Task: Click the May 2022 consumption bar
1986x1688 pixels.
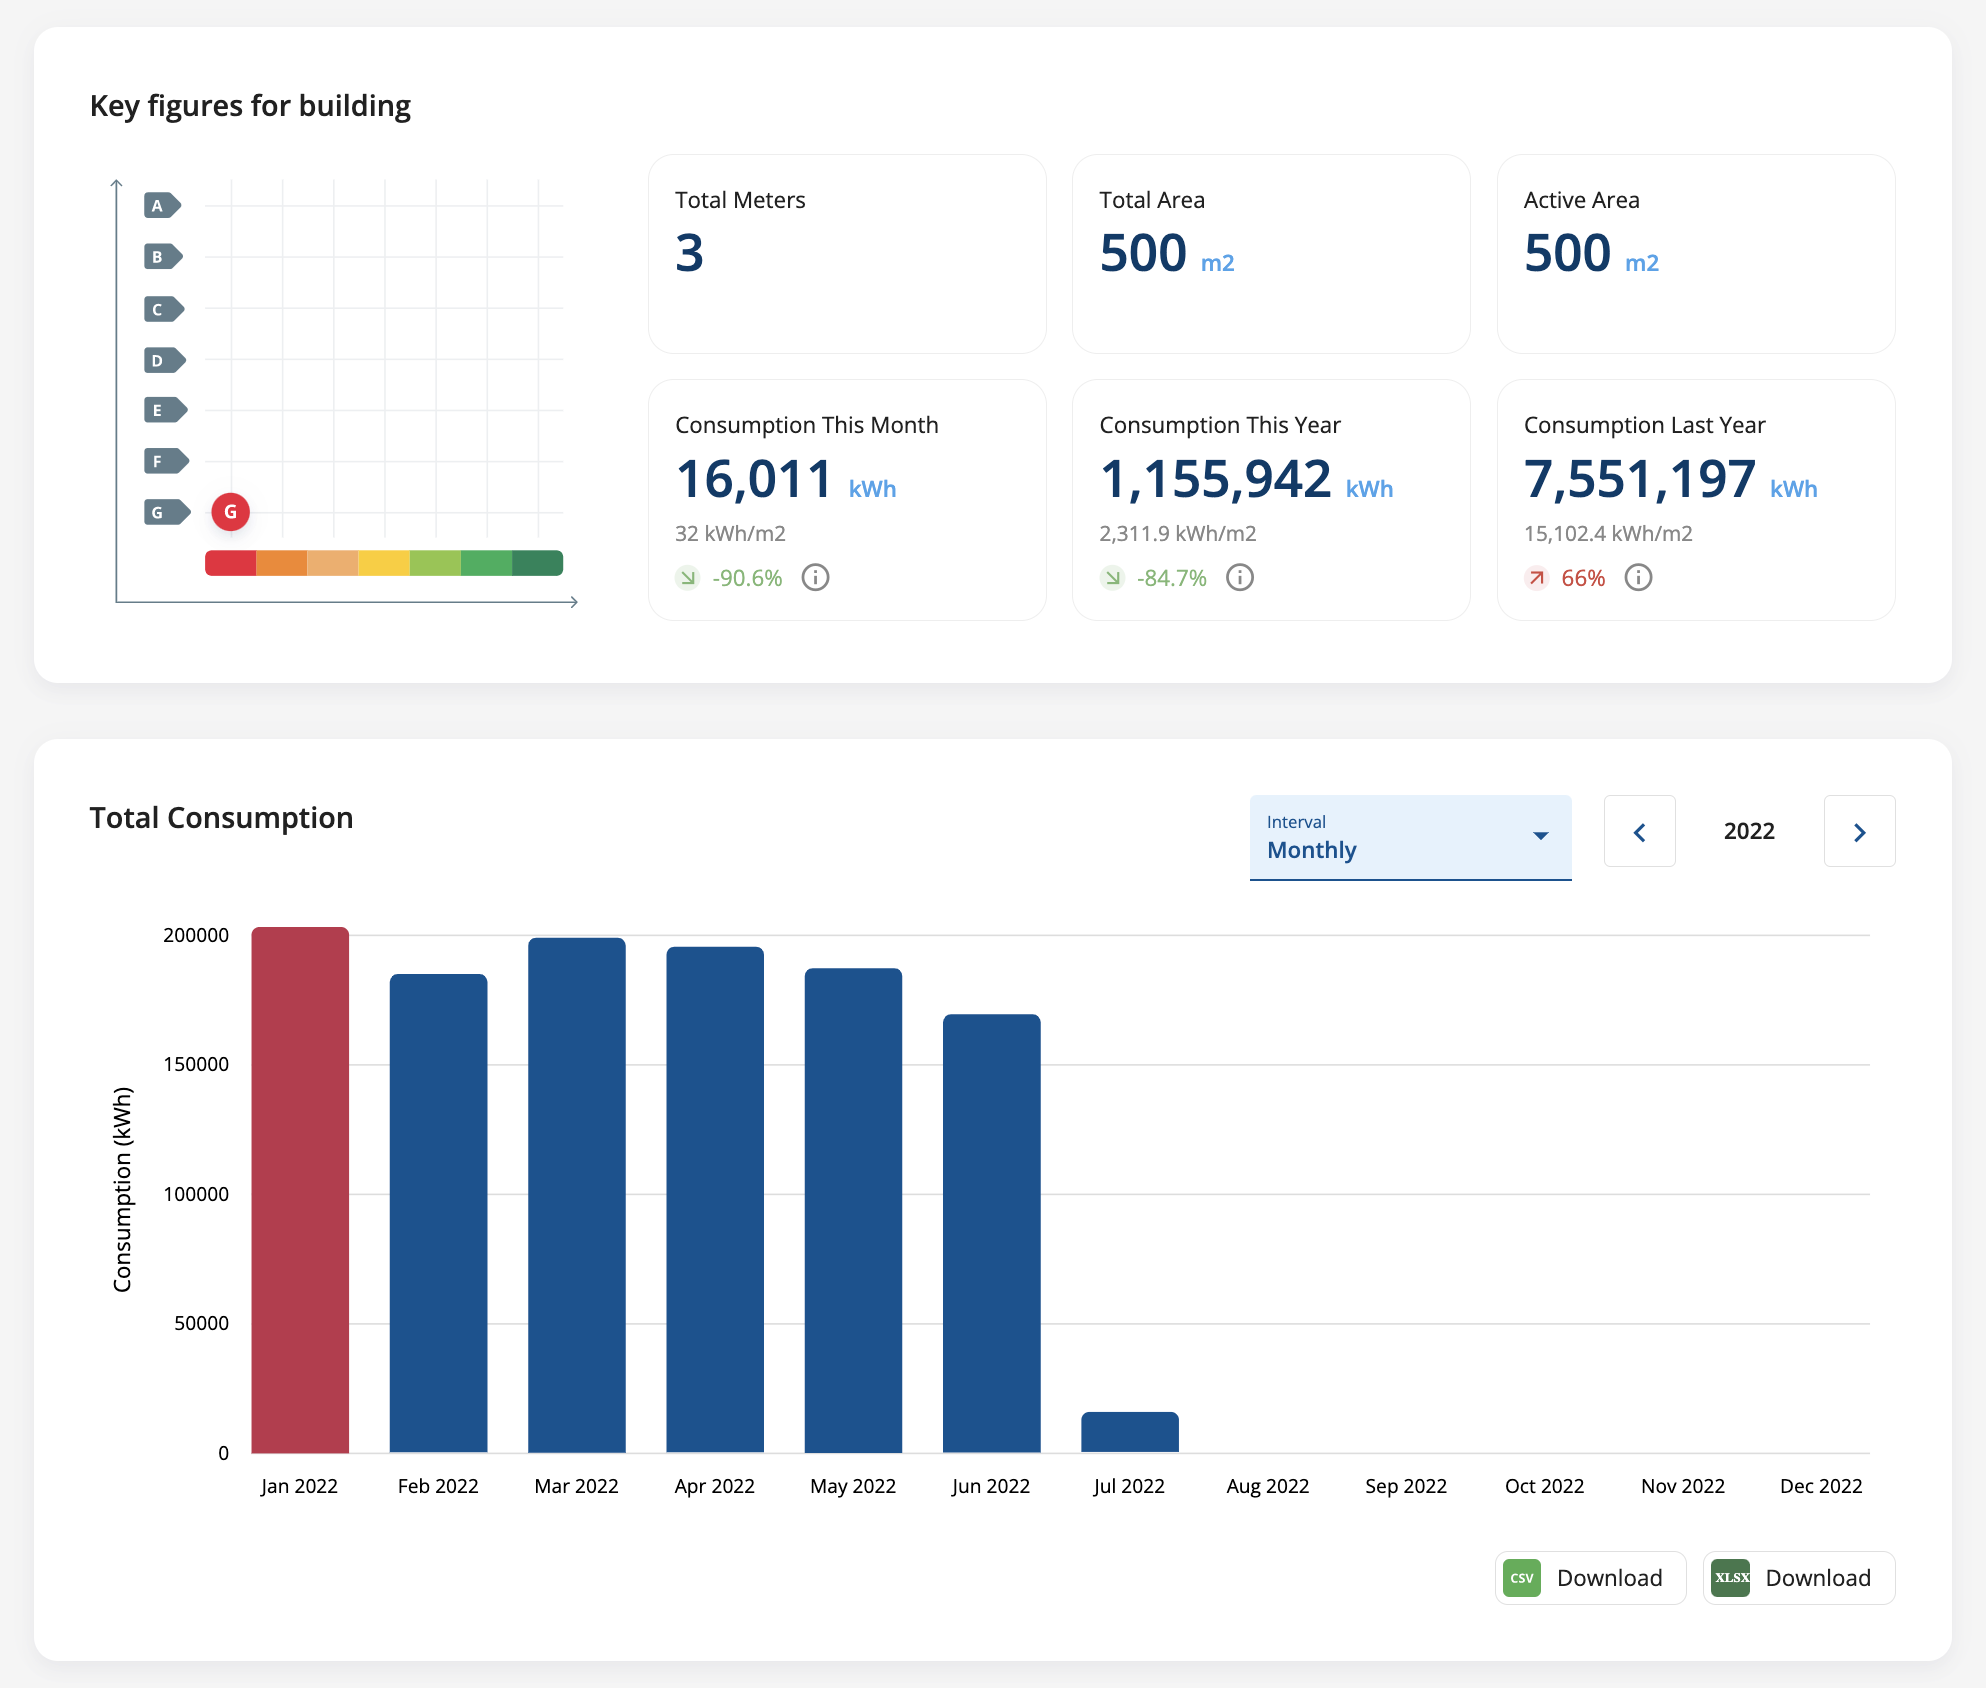Action: (853, 1210)
